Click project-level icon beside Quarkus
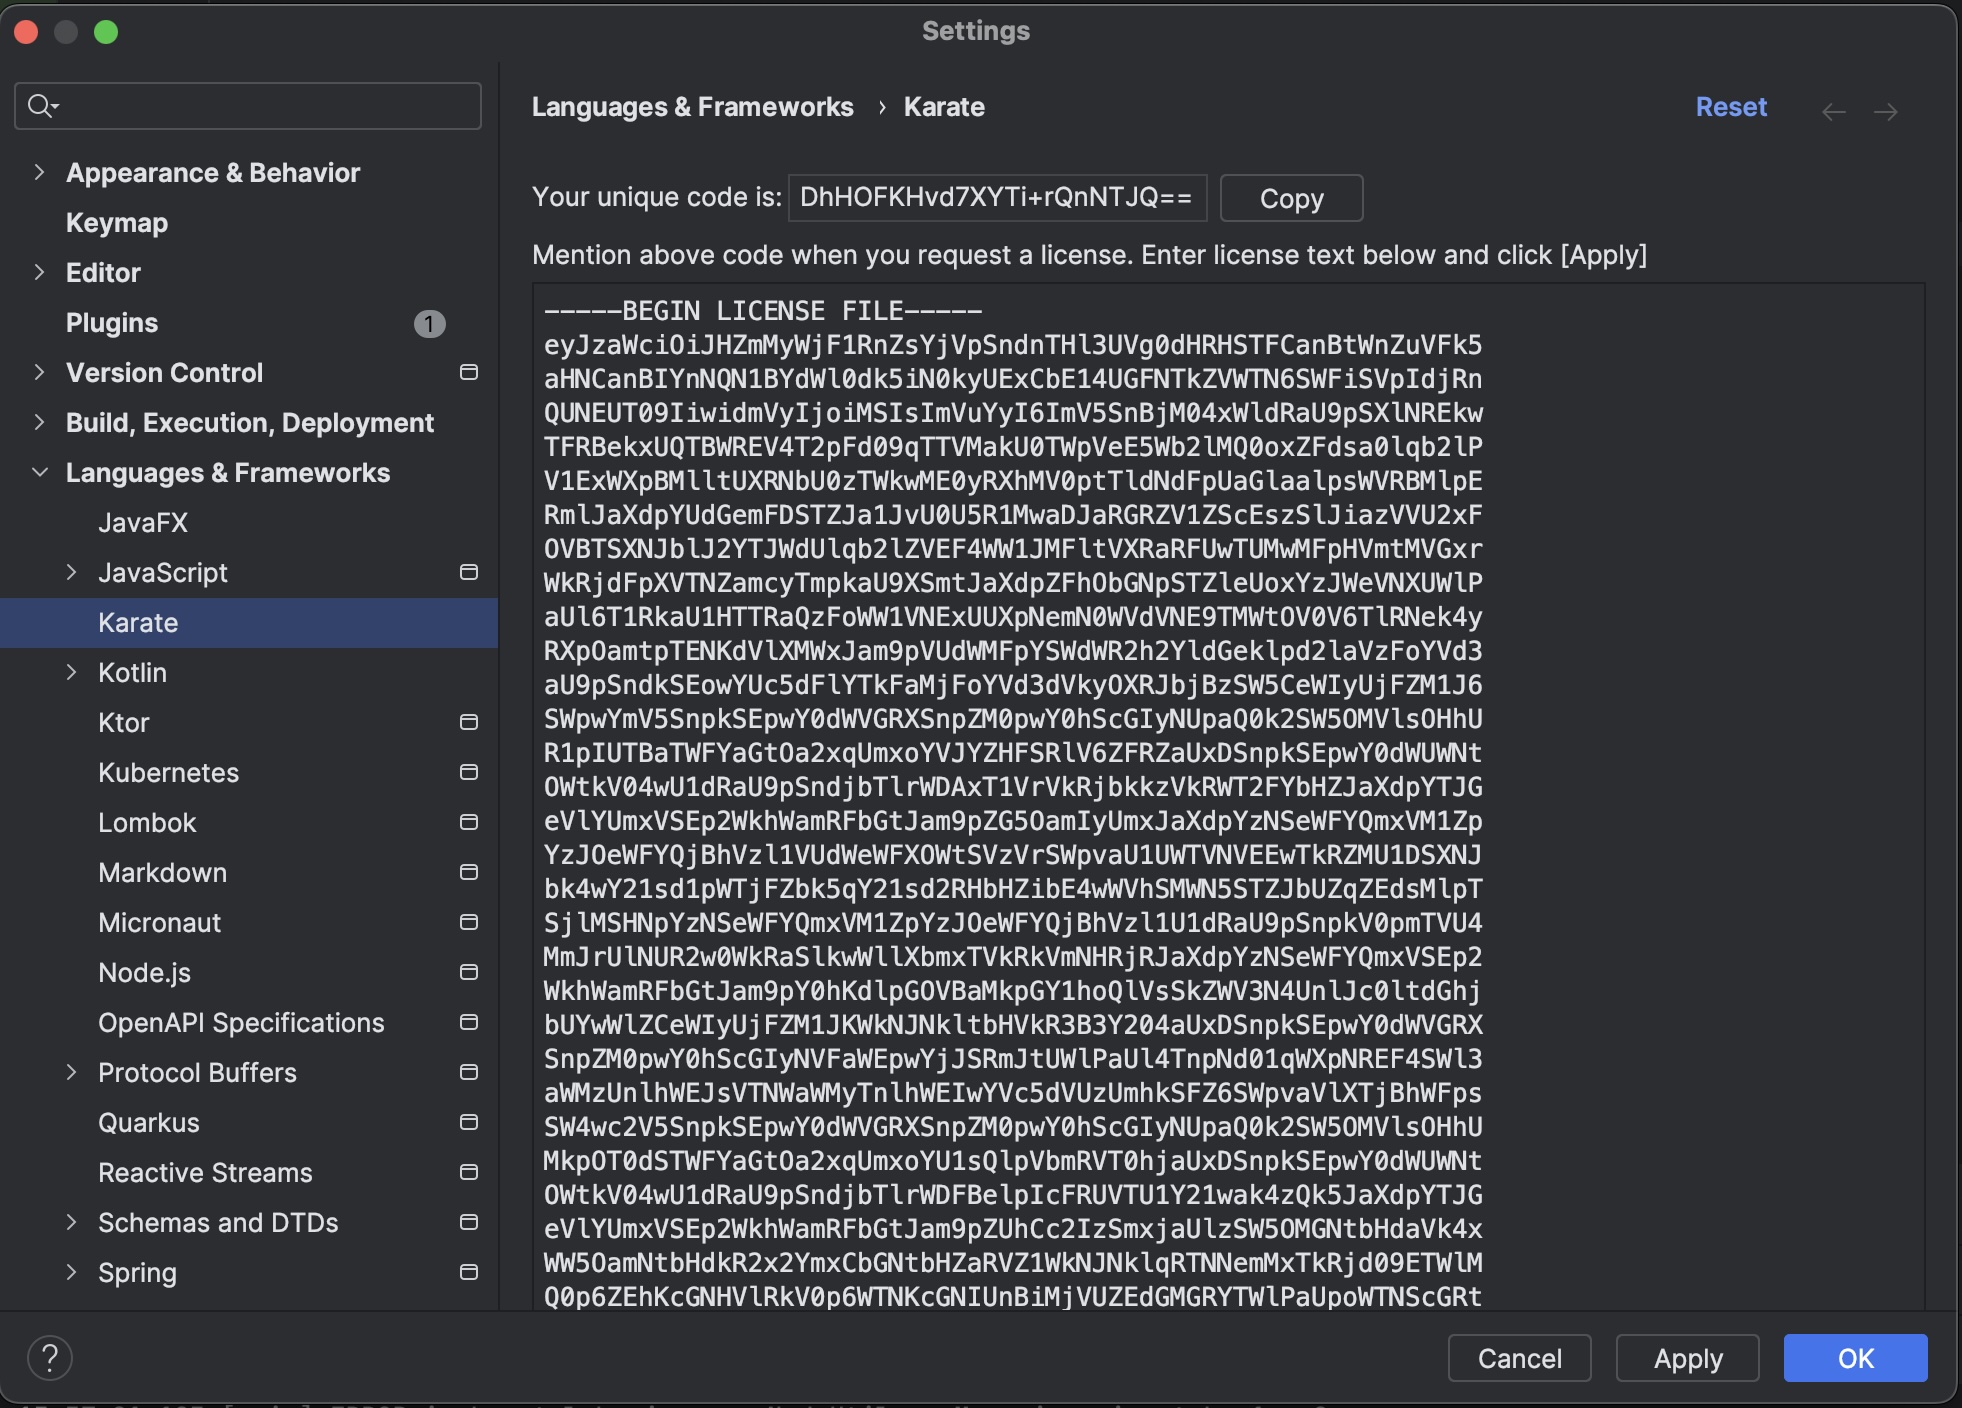 coord(468,1123)
